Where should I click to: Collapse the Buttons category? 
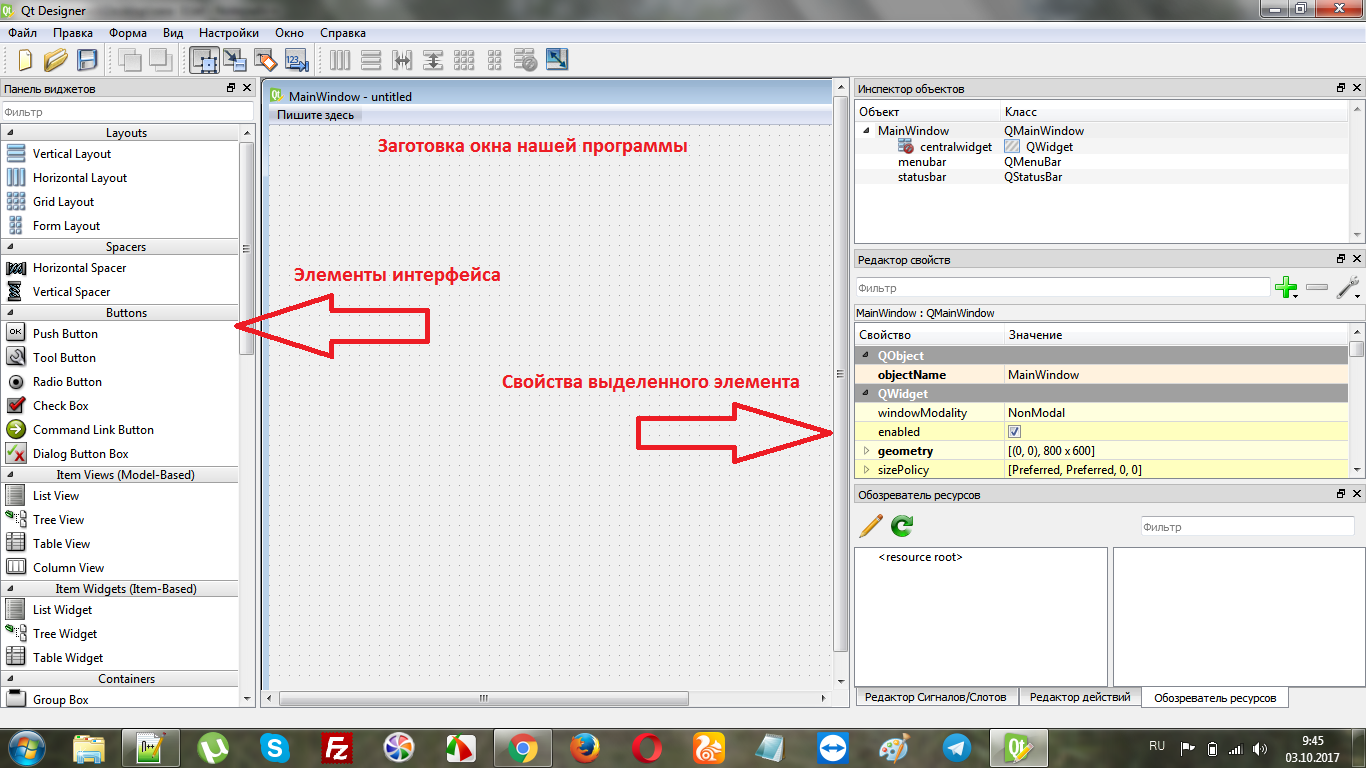[x=11, y=313]
